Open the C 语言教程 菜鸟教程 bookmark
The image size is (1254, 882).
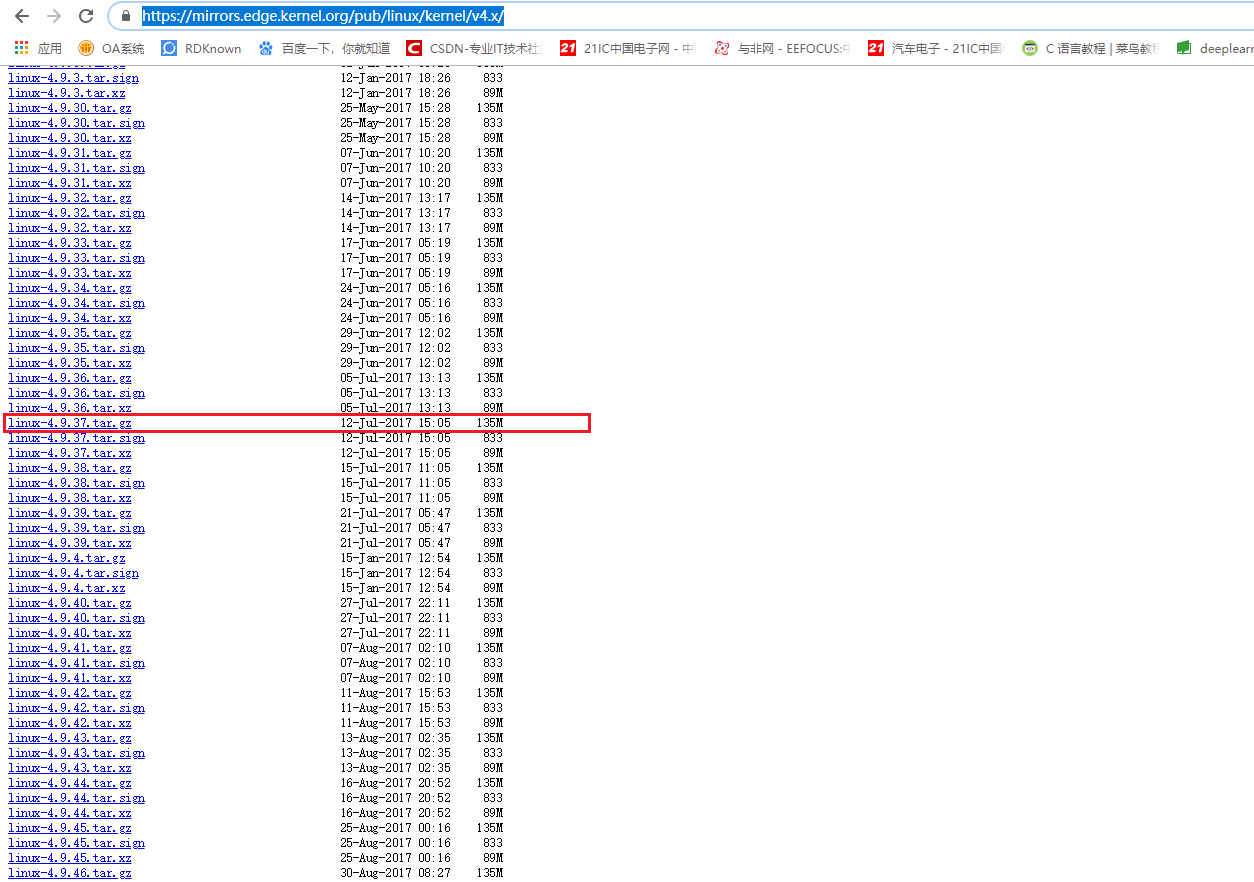tap(1090, 48)
